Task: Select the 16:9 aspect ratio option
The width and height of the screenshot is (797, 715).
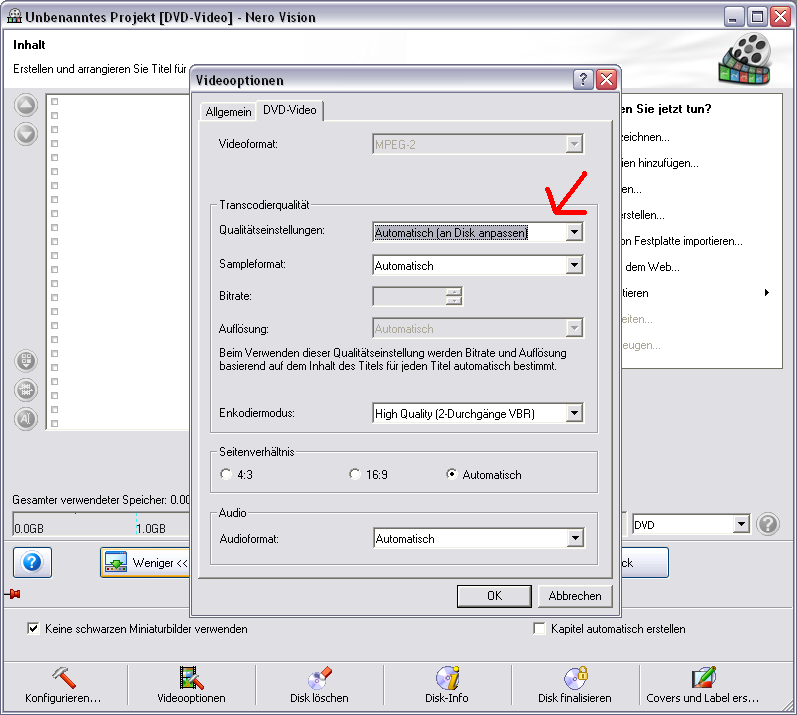Action: [355, 475]
